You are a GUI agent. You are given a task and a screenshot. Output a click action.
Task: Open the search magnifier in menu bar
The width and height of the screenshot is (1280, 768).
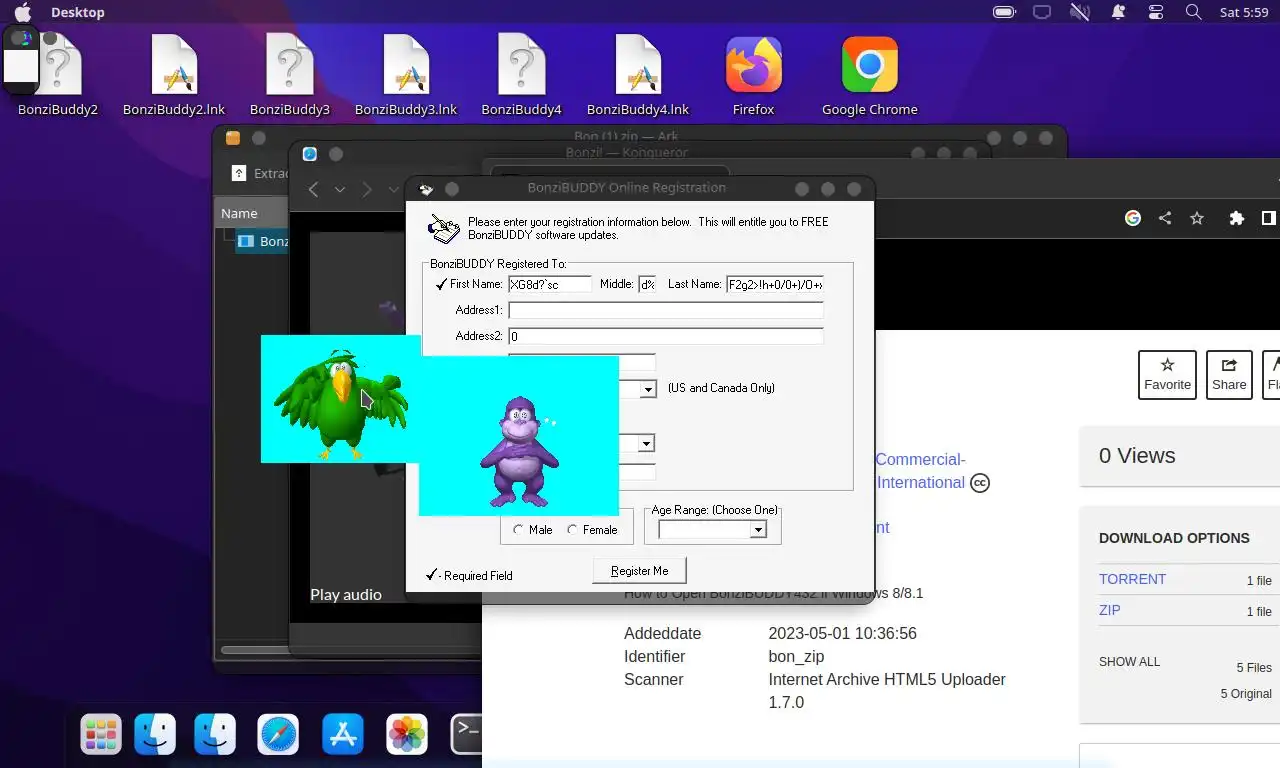[1193, 12]
